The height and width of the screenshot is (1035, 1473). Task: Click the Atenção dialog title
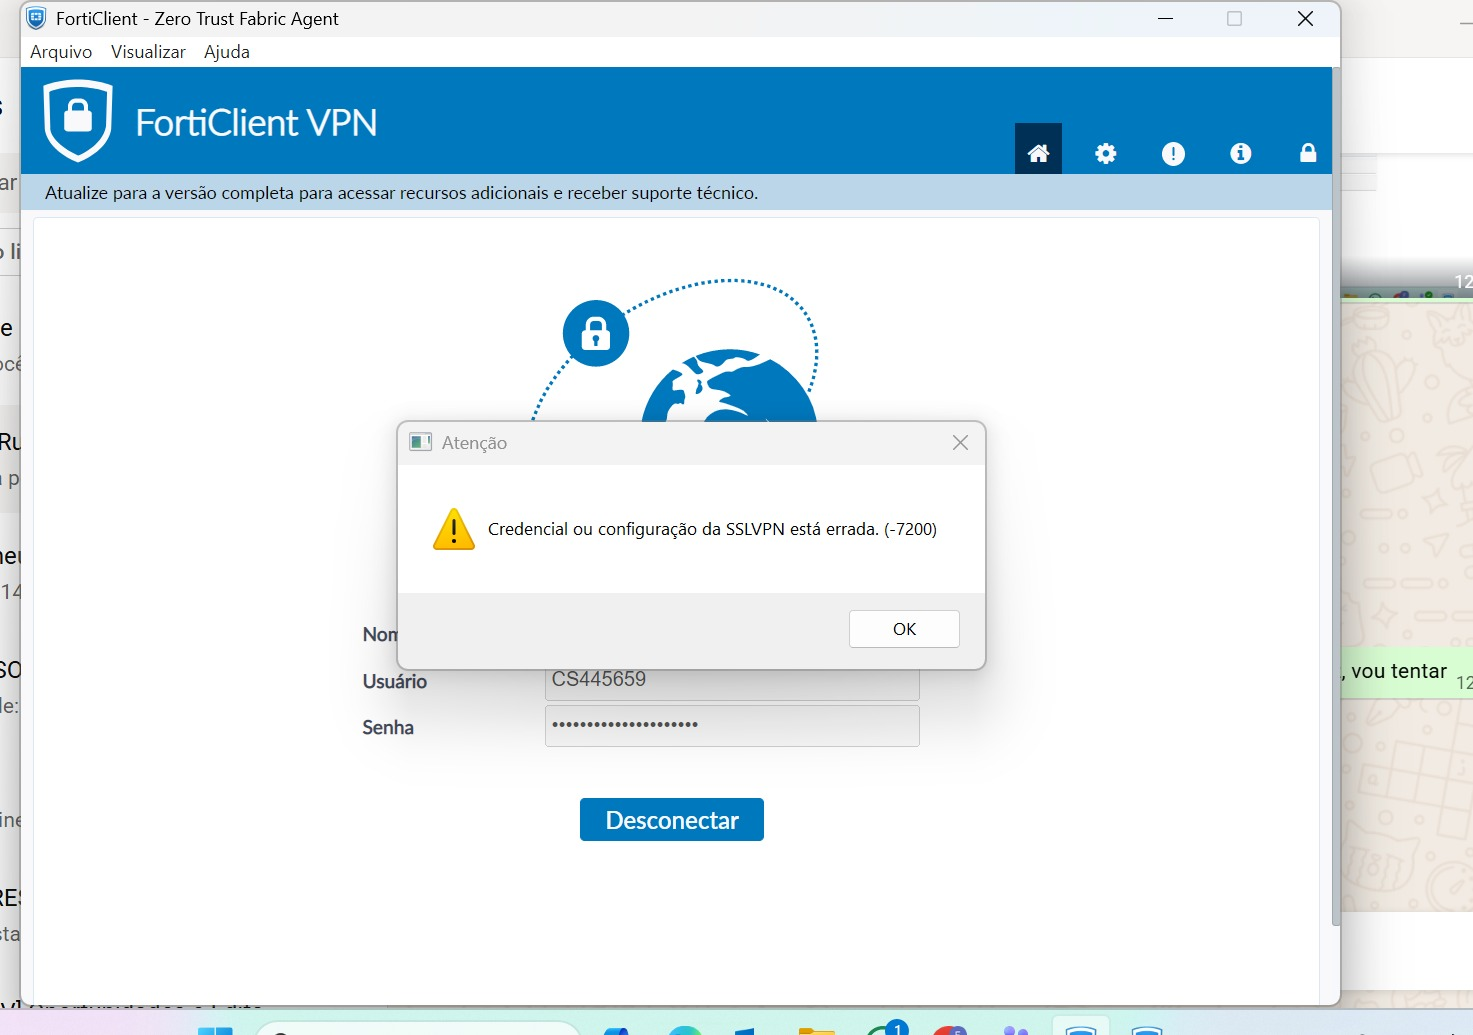click(474, 443)
